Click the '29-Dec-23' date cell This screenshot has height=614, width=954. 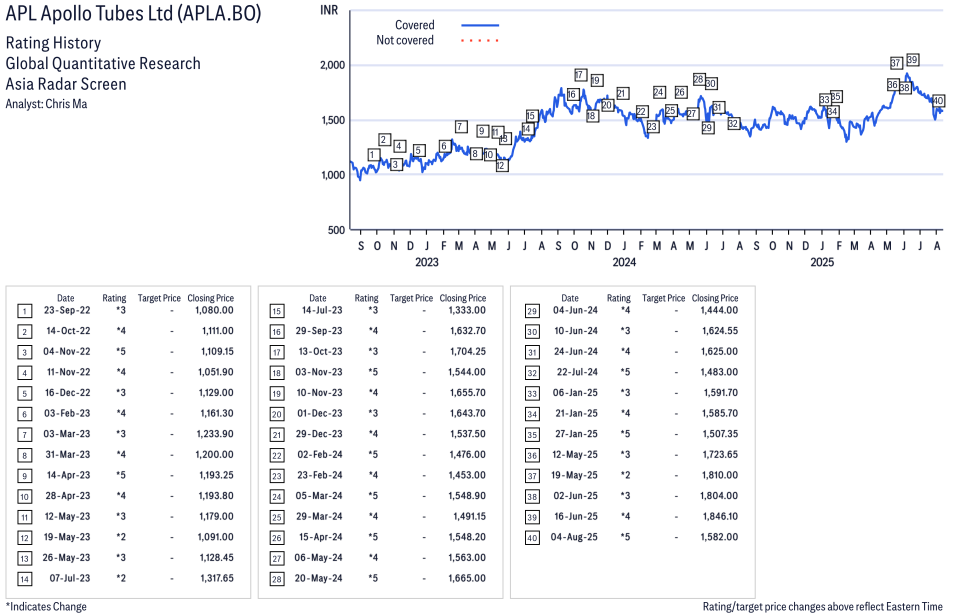point(319,434)
